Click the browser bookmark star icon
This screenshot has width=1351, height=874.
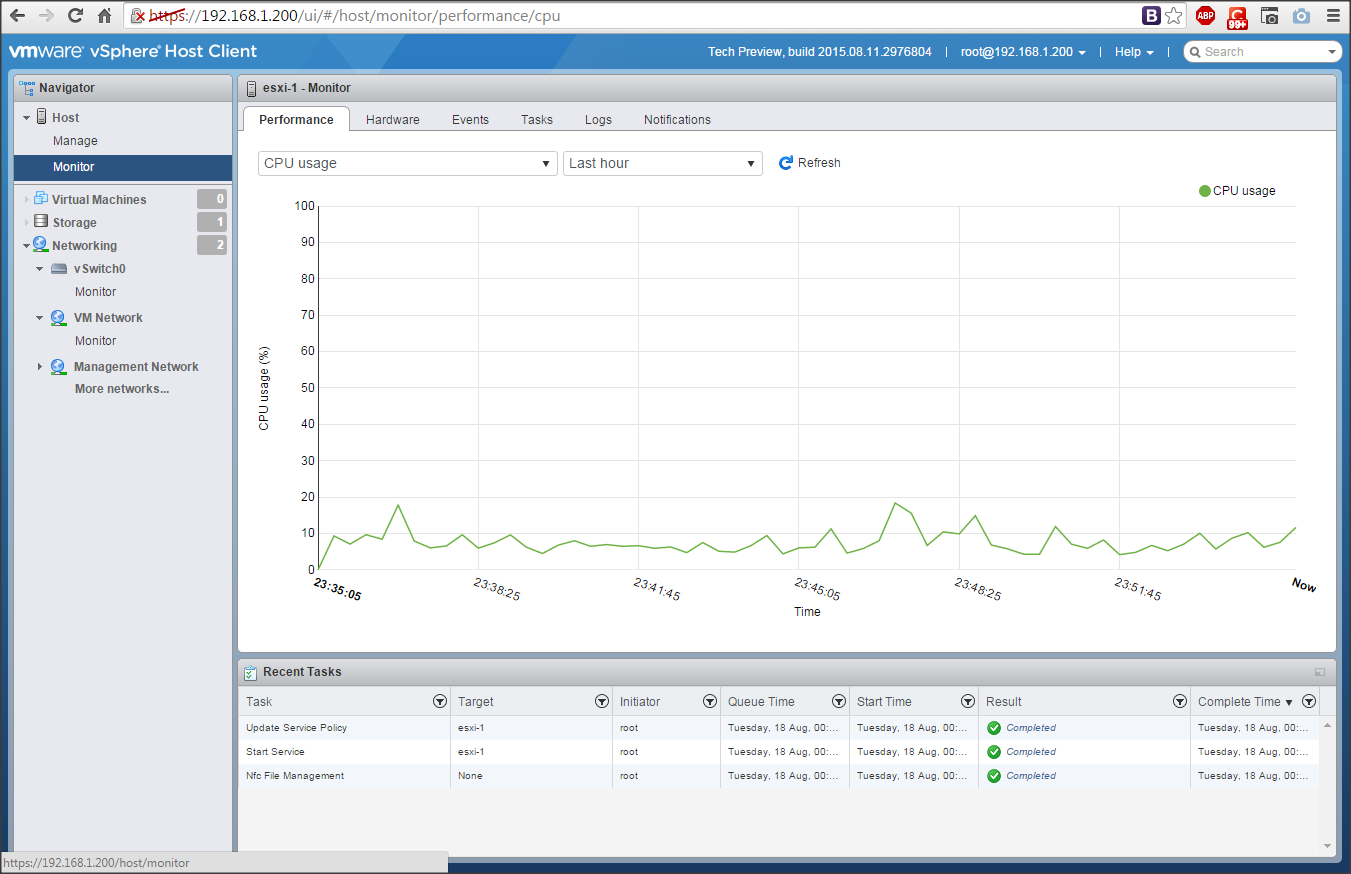click(x=1174, y=16)
